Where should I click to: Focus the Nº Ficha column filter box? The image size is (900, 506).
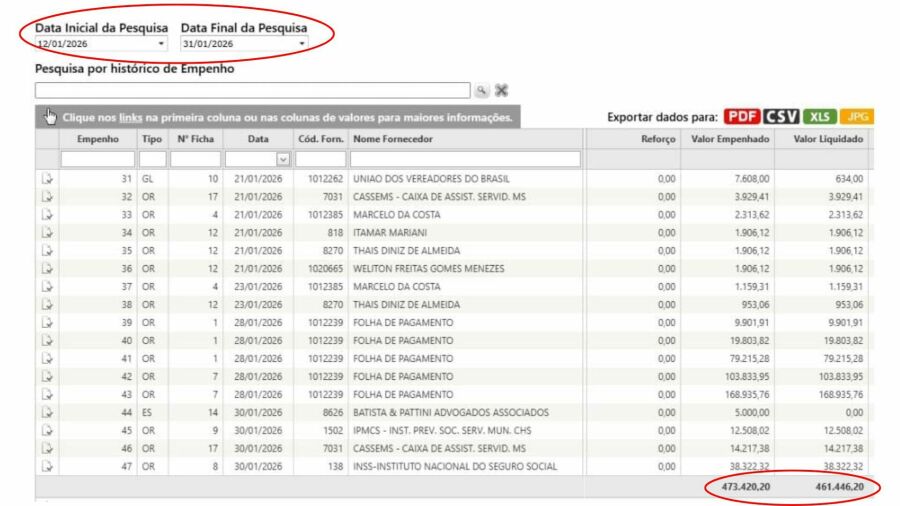[195, 159]
